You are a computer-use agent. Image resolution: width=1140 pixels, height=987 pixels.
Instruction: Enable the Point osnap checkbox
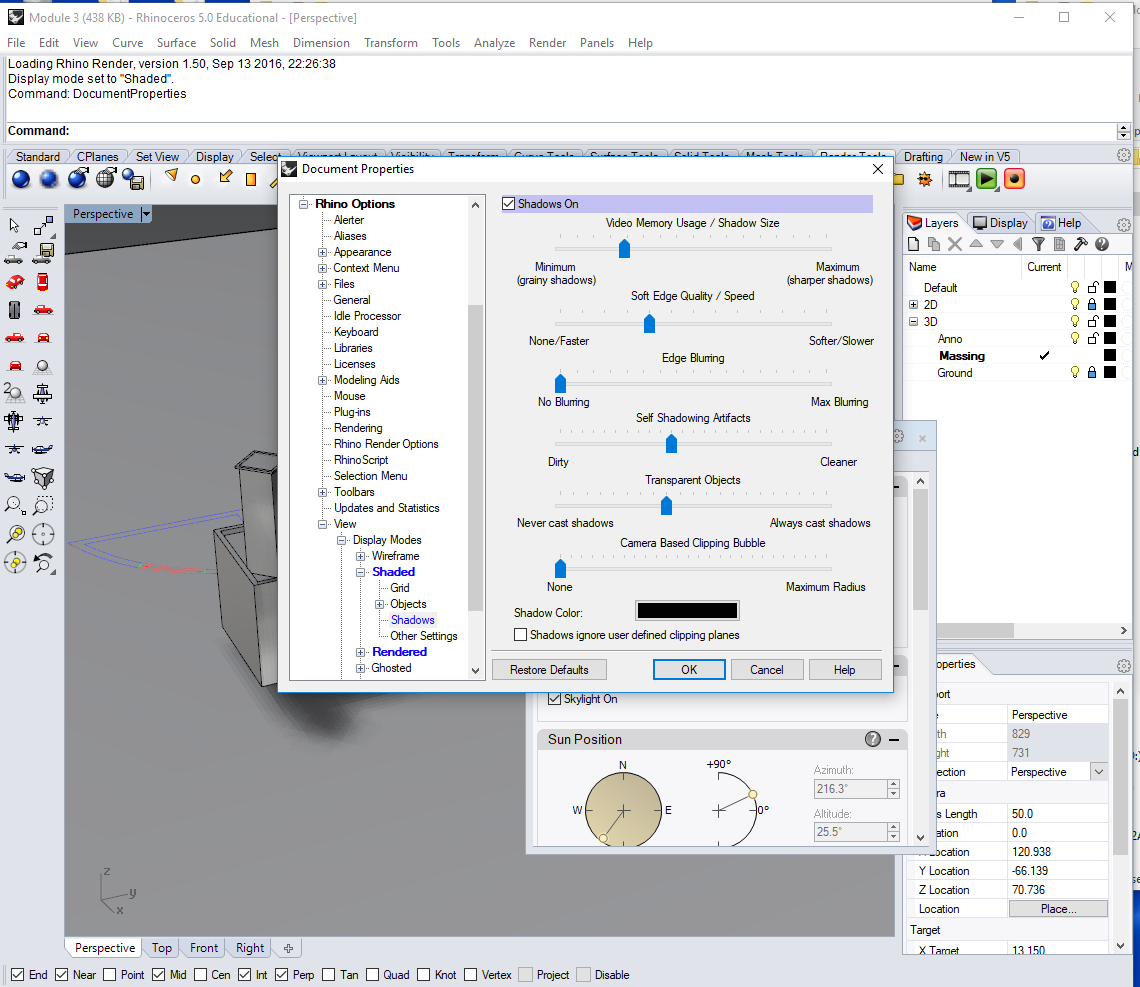[x=109, y=975]
